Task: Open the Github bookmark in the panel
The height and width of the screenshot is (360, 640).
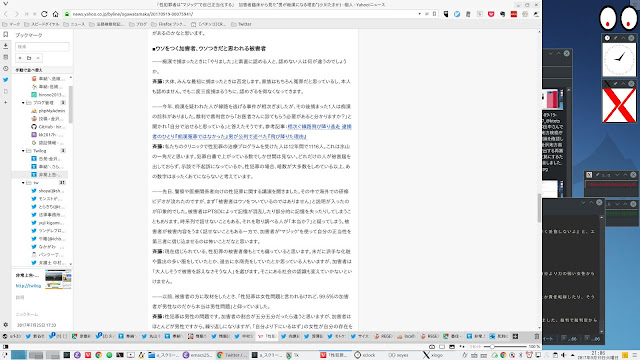Action: (48, 127)
